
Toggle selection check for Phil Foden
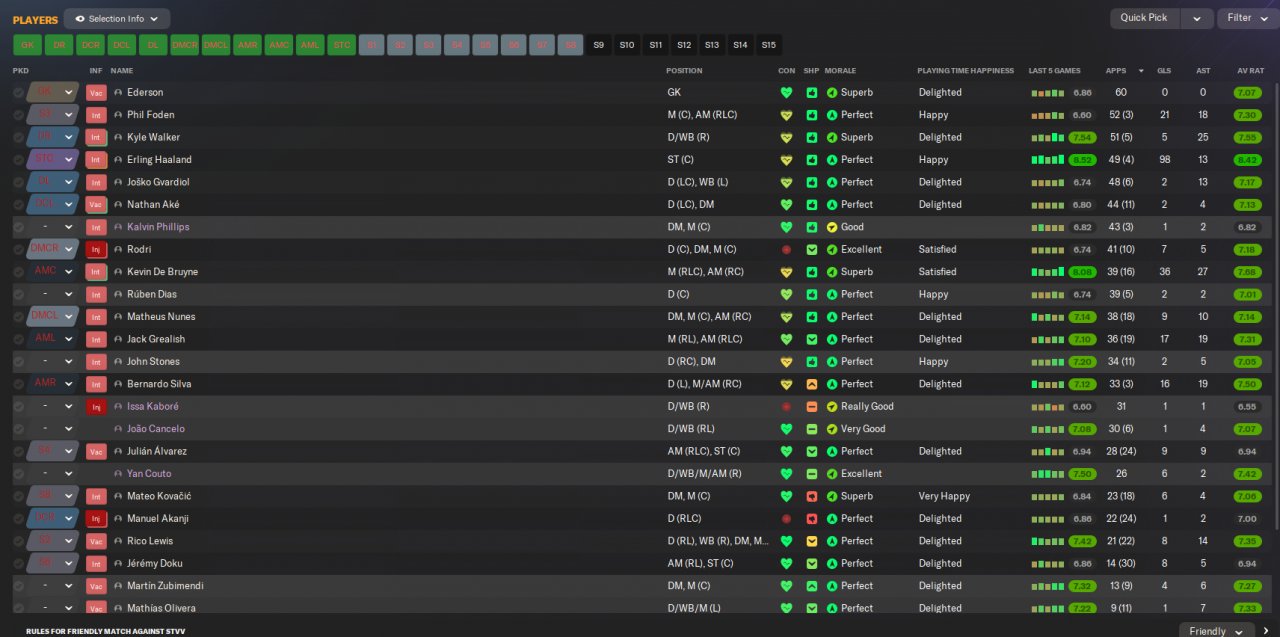pos(18,115)
